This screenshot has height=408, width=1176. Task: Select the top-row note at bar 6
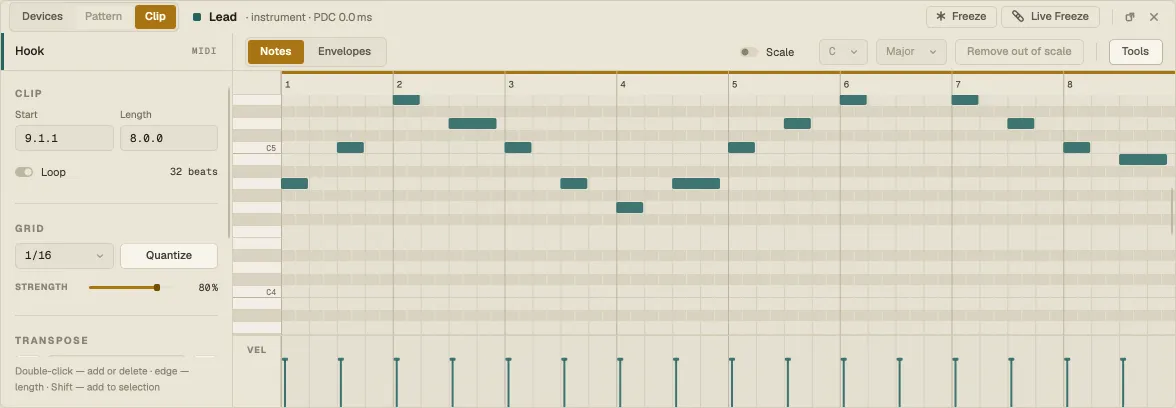pos(854,100)
